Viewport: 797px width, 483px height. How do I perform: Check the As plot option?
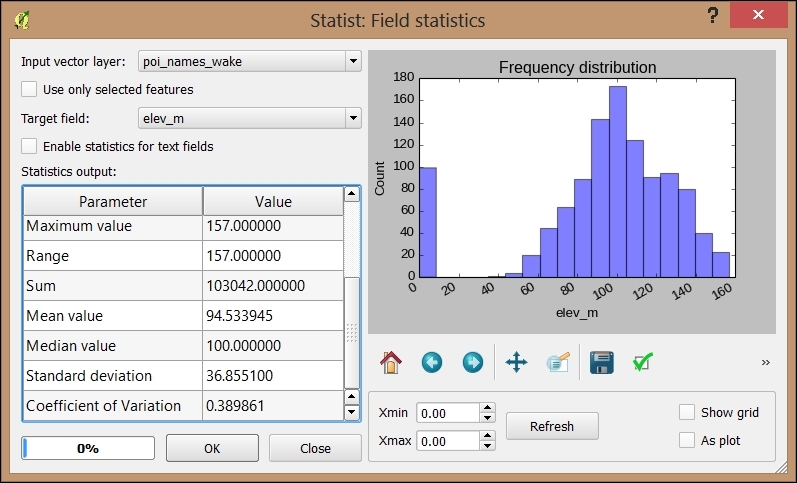pos(687,440)
